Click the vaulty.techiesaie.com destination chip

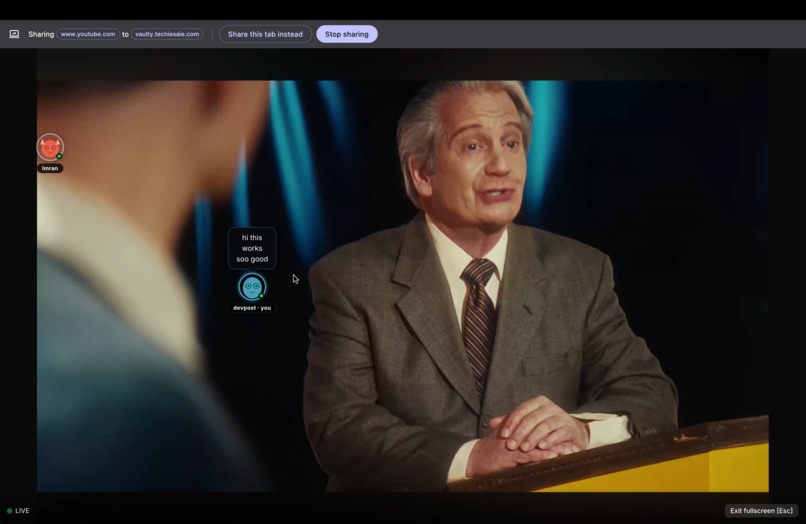point(167,34)
